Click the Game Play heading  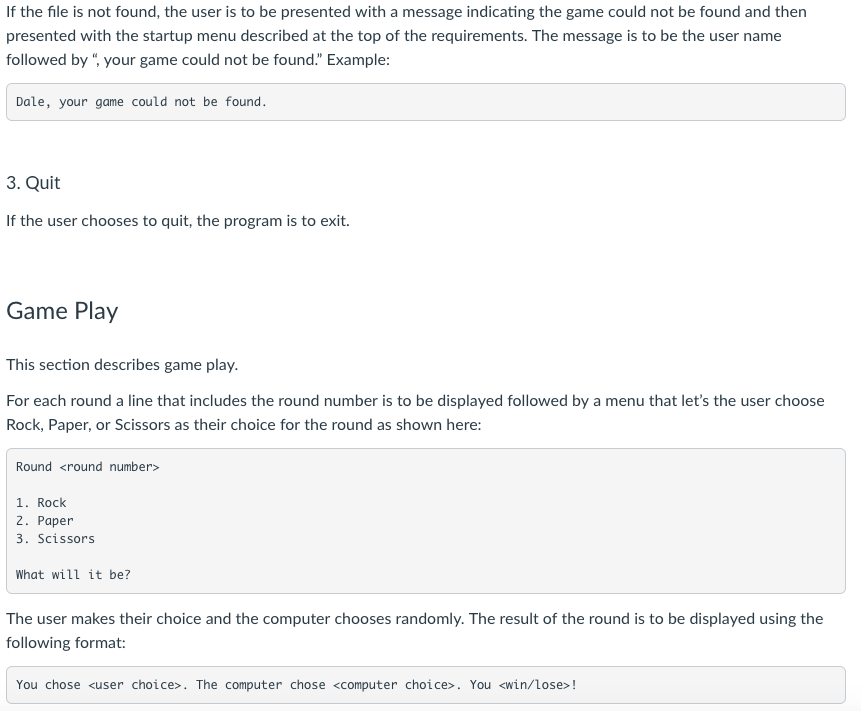pyautogui.click(x=62, y=311)
